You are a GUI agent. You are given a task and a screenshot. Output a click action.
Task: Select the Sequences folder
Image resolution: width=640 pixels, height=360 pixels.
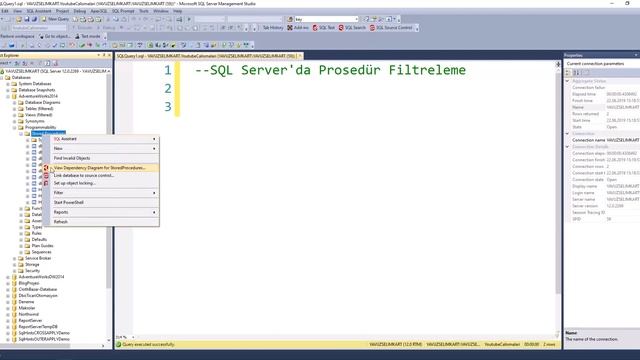pos(41,252)
